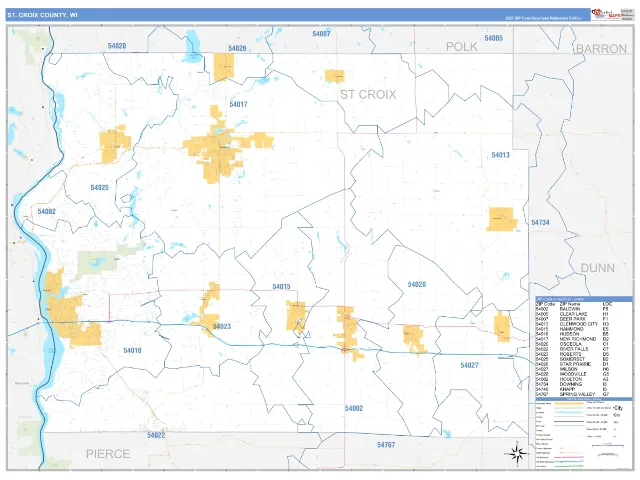The height and width of the screenshot is (480, 640).
Task: Select ZIP code label 54027
Action: tap(469, 365)
